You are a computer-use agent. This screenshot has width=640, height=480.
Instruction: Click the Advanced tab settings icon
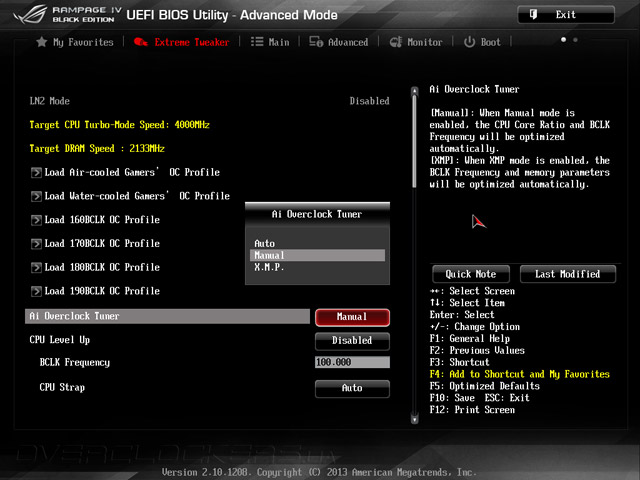coord(316,42)
